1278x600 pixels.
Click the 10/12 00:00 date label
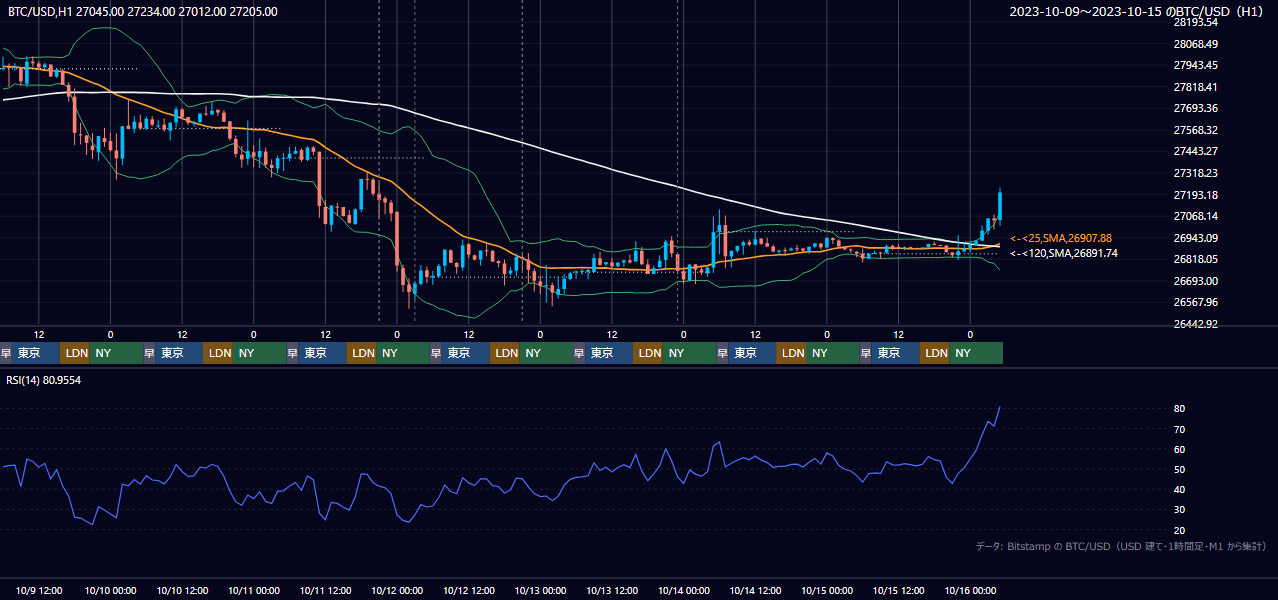(397, 590)
